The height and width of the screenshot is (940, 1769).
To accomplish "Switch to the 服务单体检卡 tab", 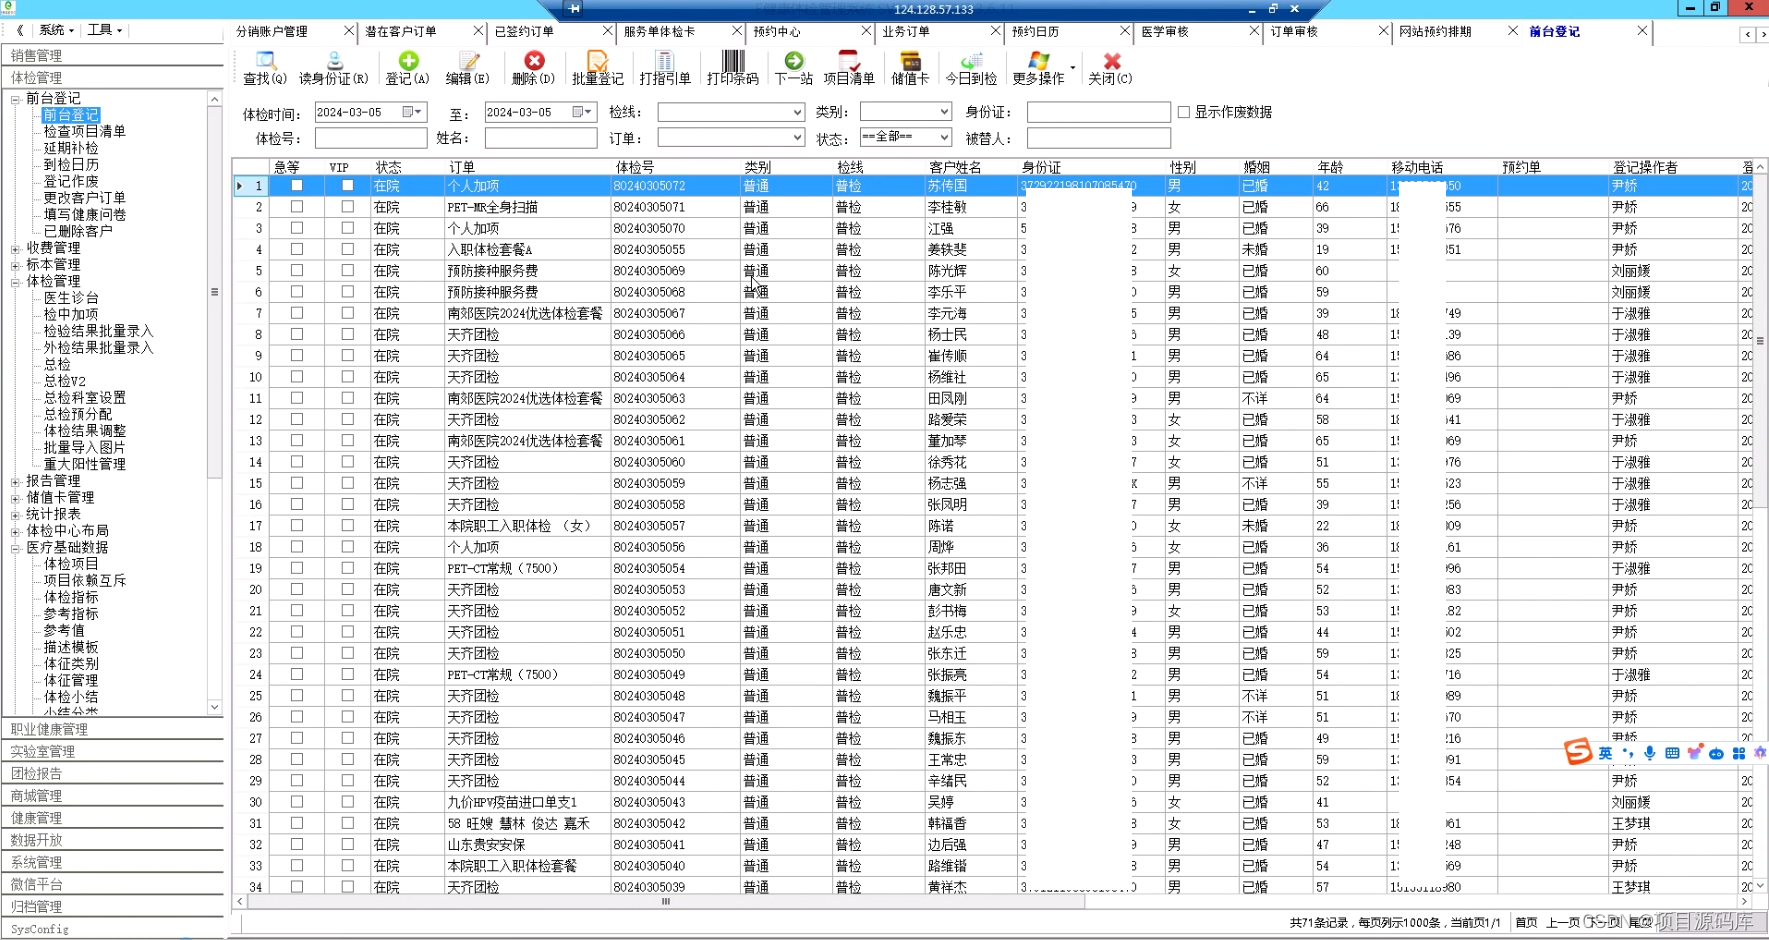I will 659,31.
